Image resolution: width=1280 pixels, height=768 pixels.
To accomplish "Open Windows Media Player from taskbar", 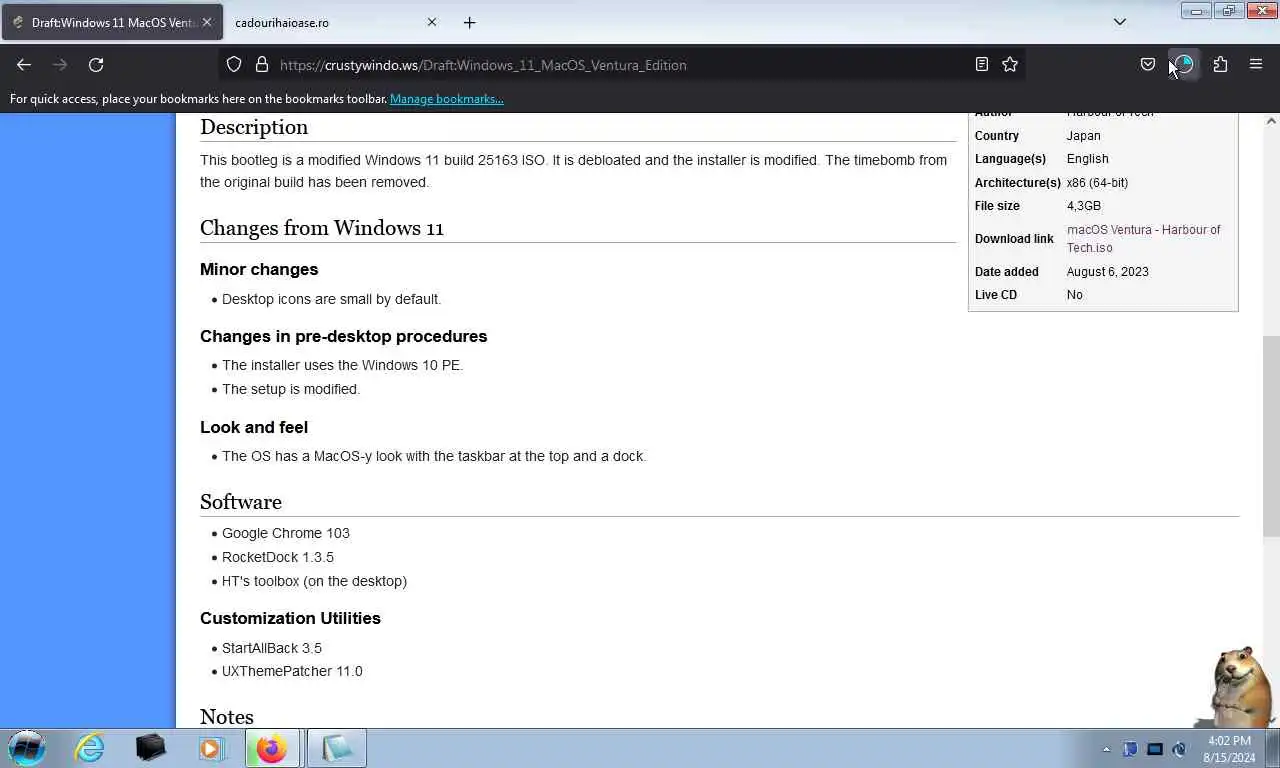I will point(211,748).
